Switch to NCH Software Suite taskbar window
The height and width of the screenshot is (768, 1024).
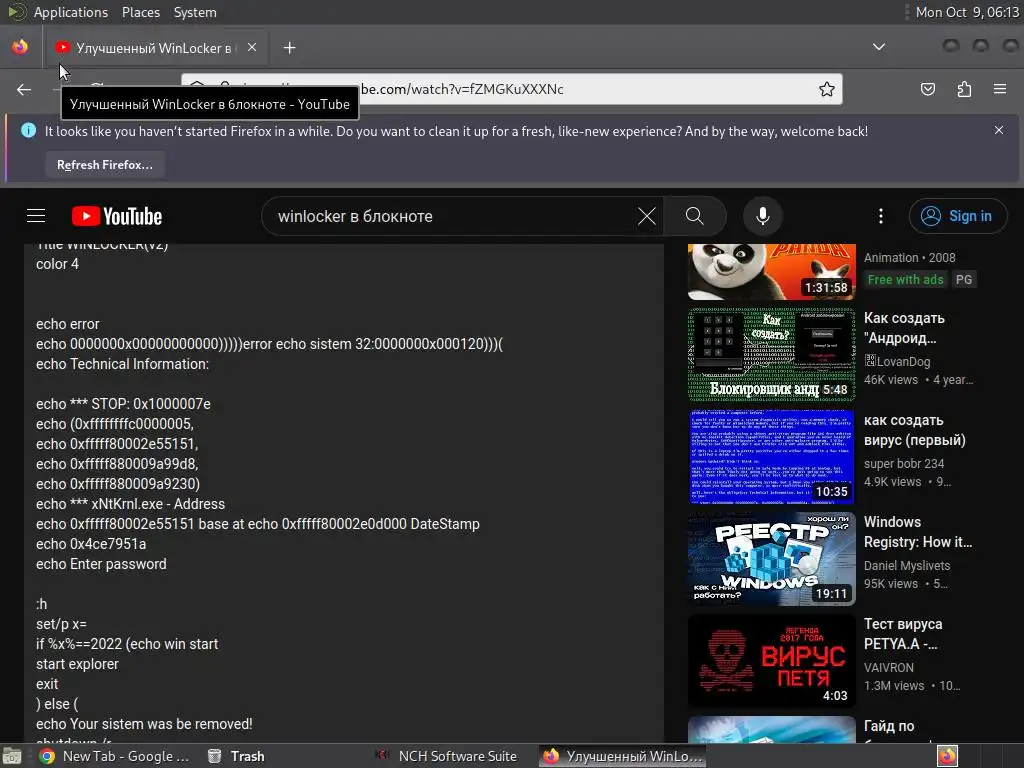click(447, 756)
